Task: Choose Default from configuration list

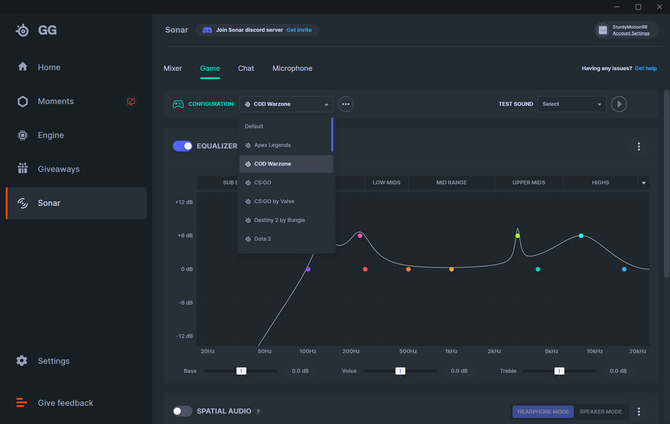Action: coord(285,126)
